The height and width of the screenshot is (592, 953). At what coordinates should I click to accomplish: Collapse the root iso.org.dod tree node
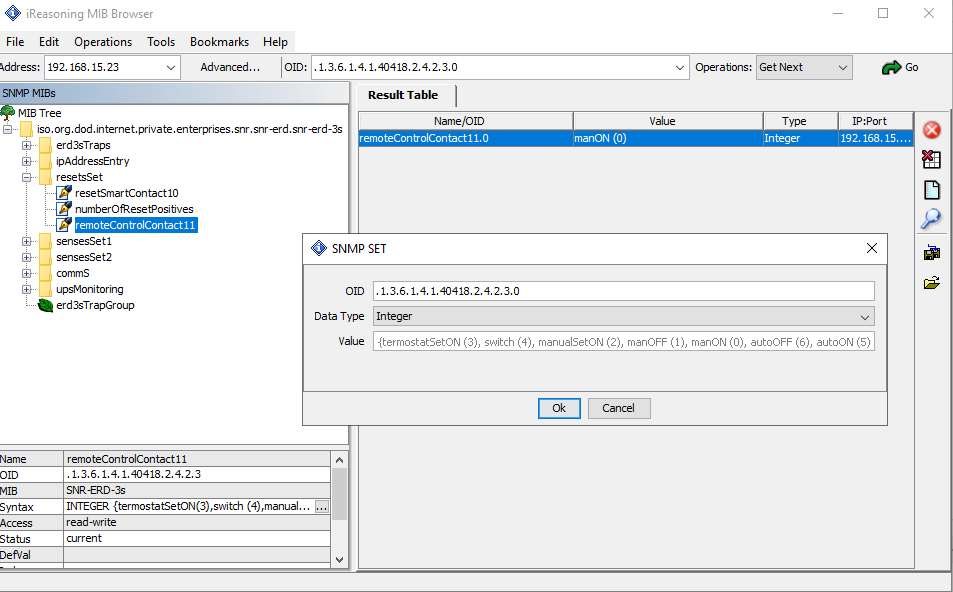coord(7,129)
